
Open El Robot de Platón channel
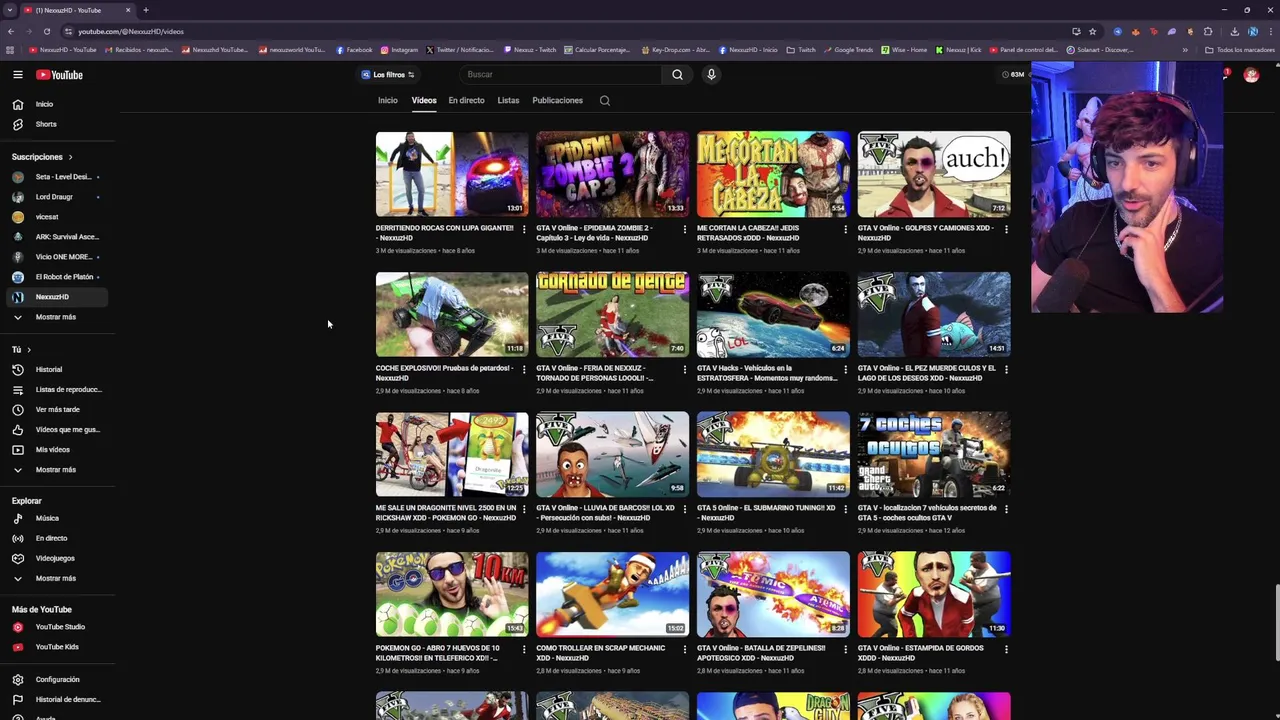58,277
